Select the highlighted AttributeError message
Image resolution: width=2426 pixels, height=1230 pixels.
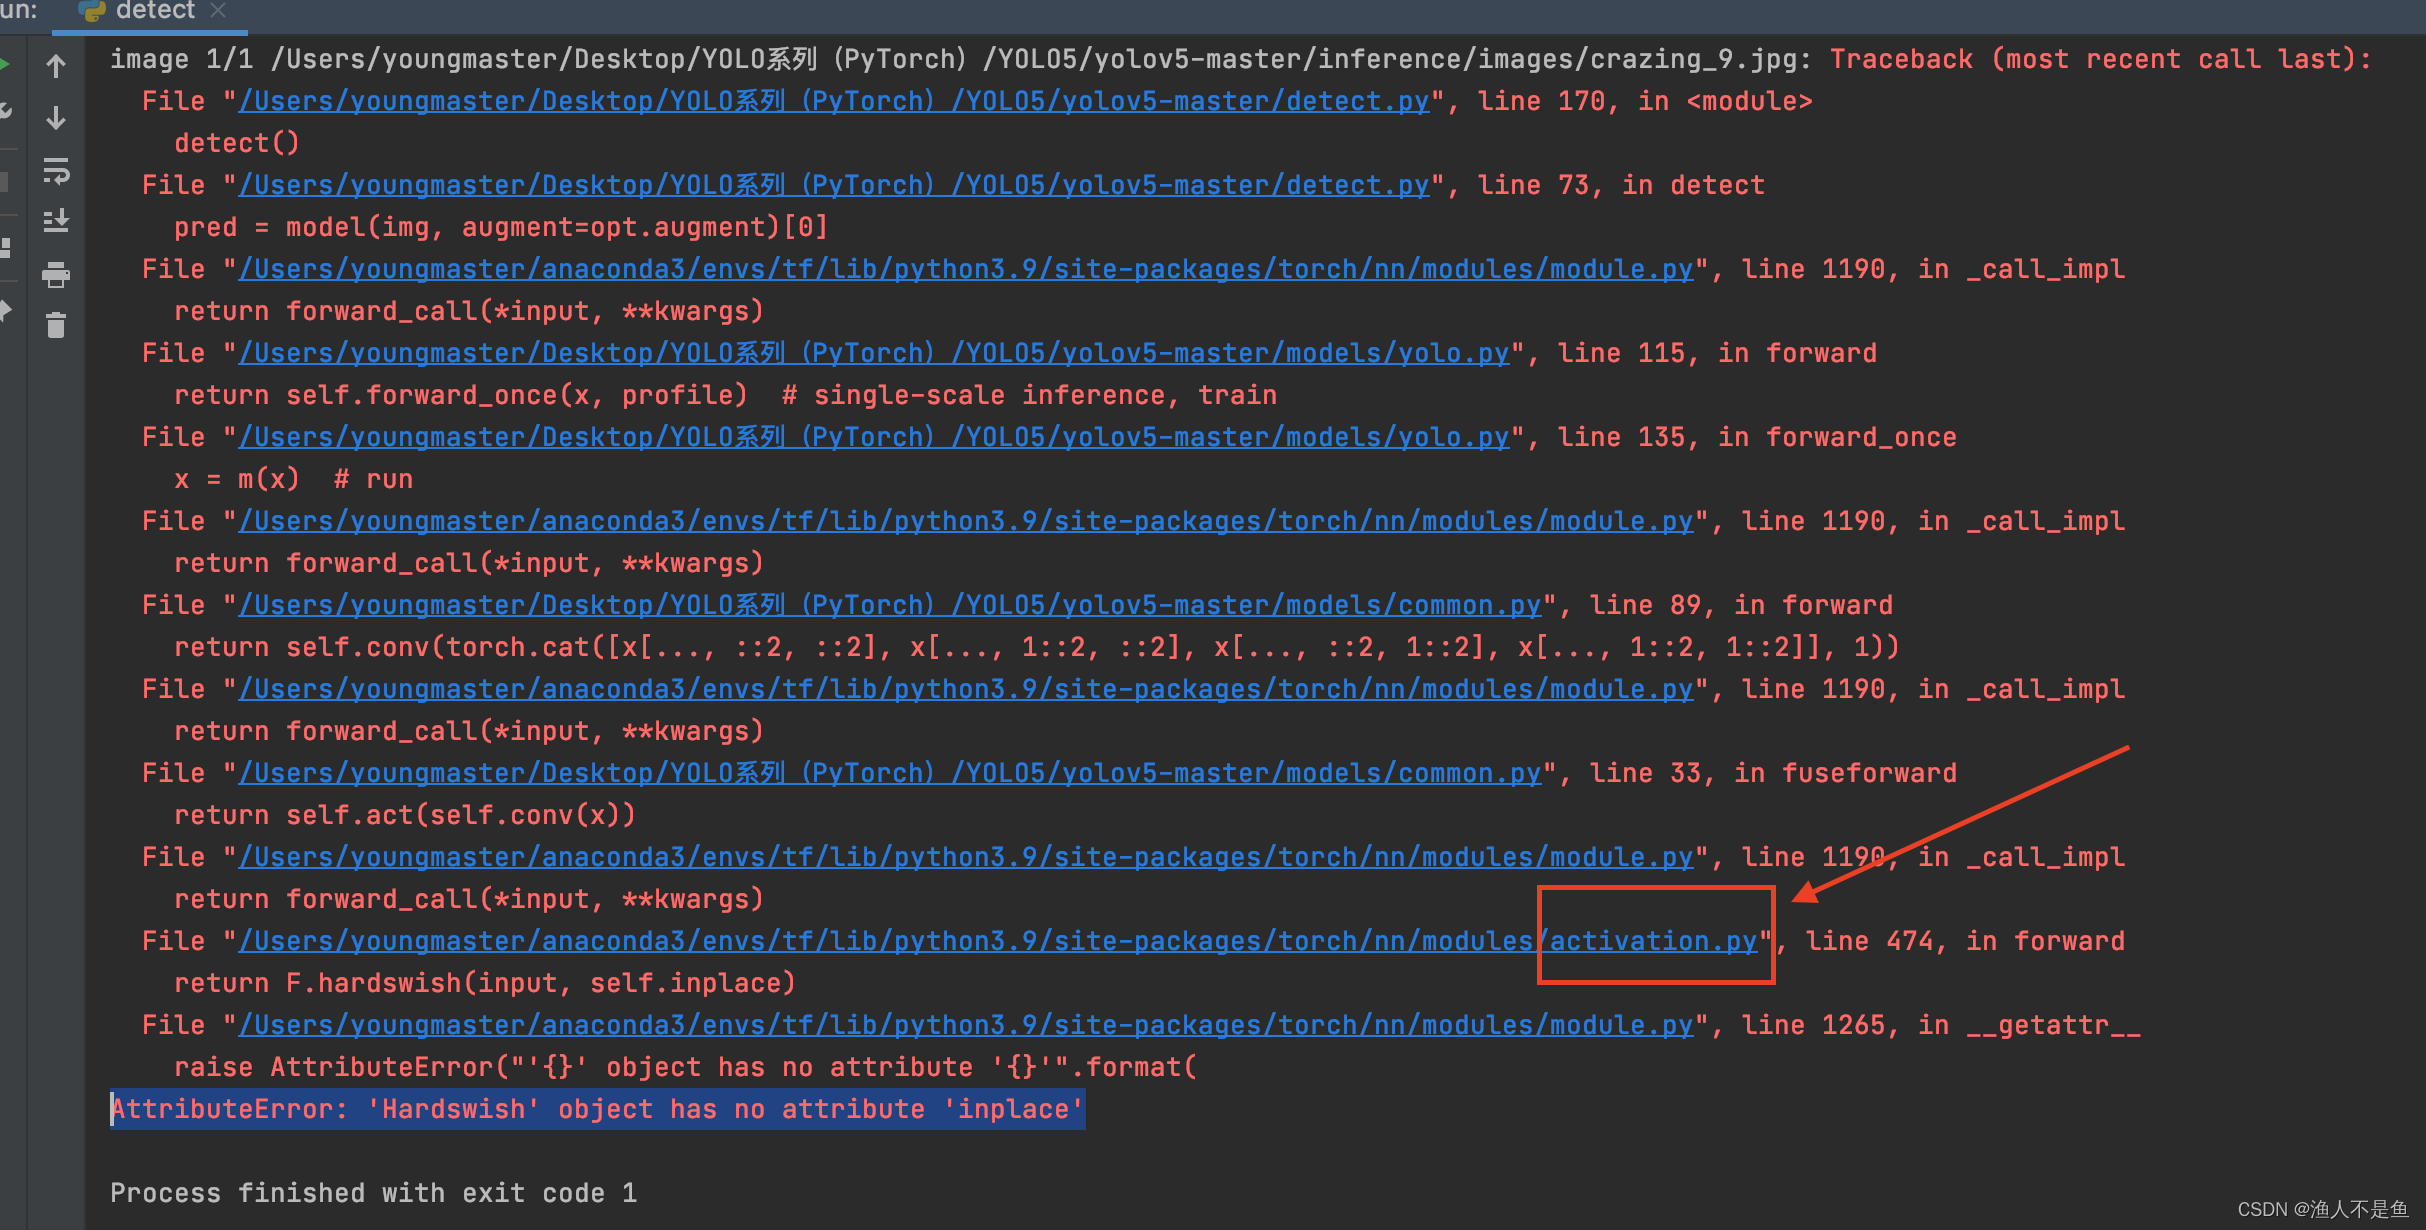596,1108
